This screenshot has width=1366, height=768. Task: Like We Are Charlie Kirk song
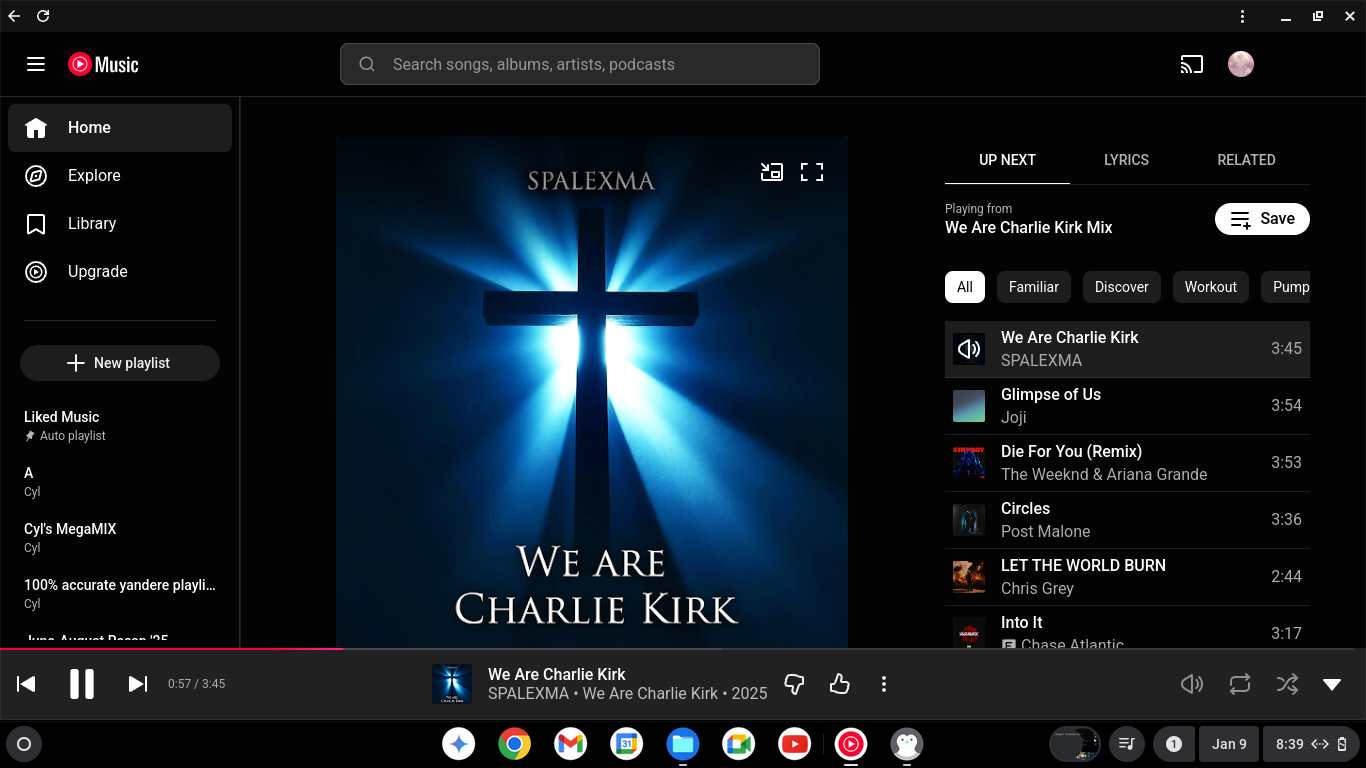pyautogui.click(x=839, y=684)
